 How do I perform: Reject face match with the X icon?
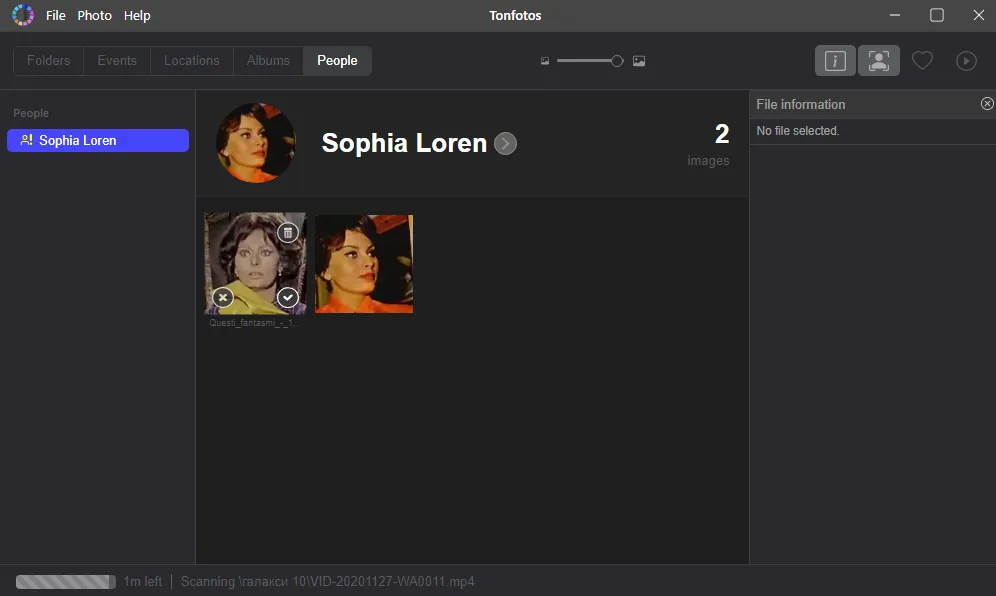tap(222, 297)
